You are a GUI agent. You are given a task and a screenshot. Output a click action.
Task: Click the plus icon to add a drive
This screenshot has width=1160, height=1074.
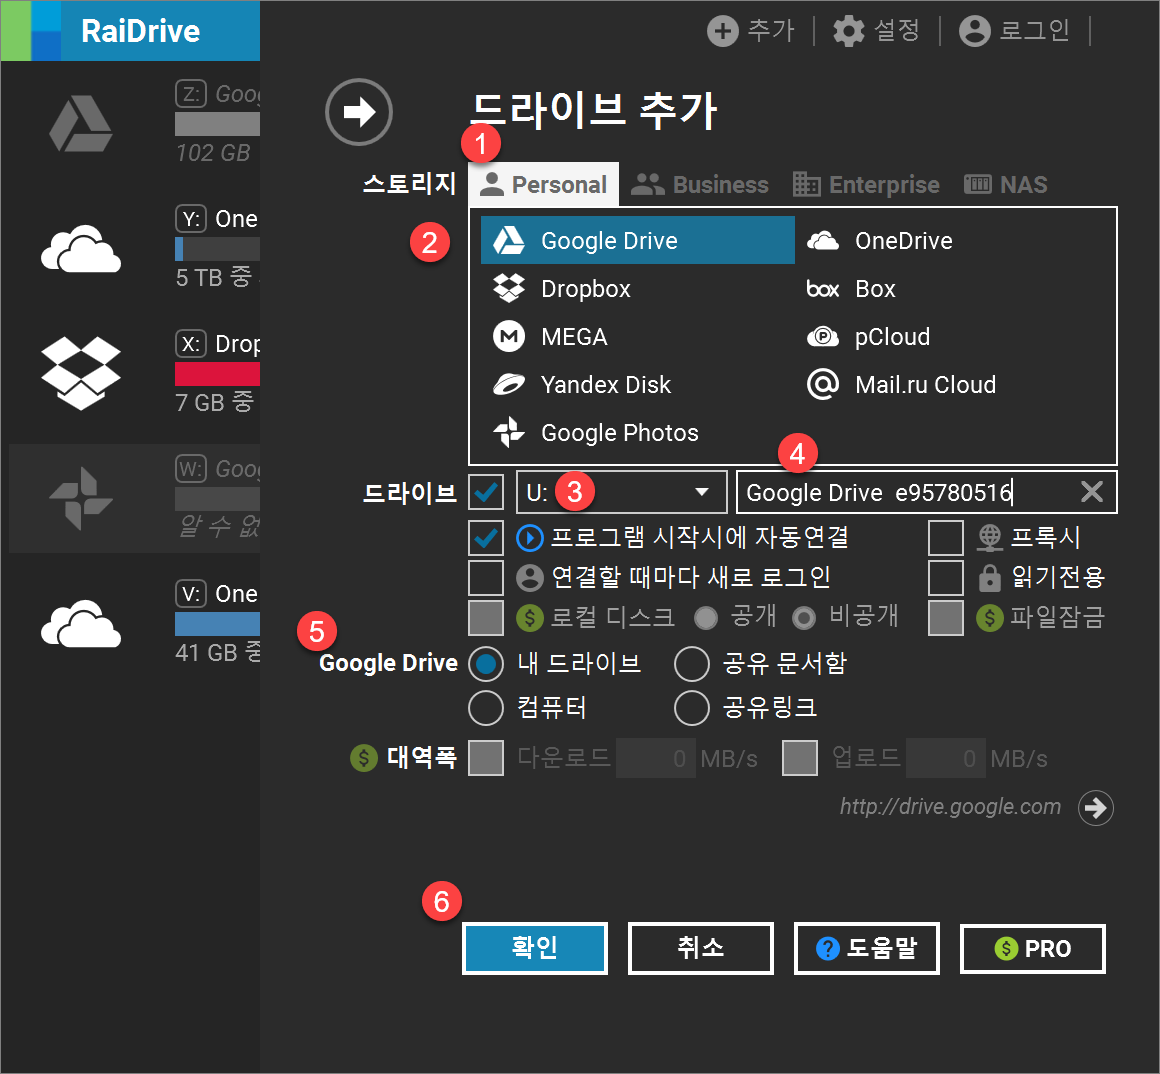click(723, 32)
